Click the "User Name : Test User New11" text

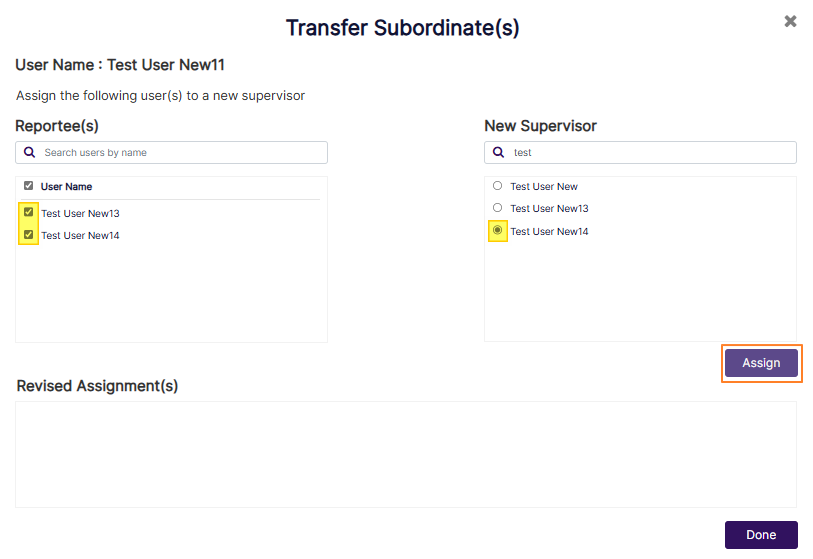click(120, 65)
